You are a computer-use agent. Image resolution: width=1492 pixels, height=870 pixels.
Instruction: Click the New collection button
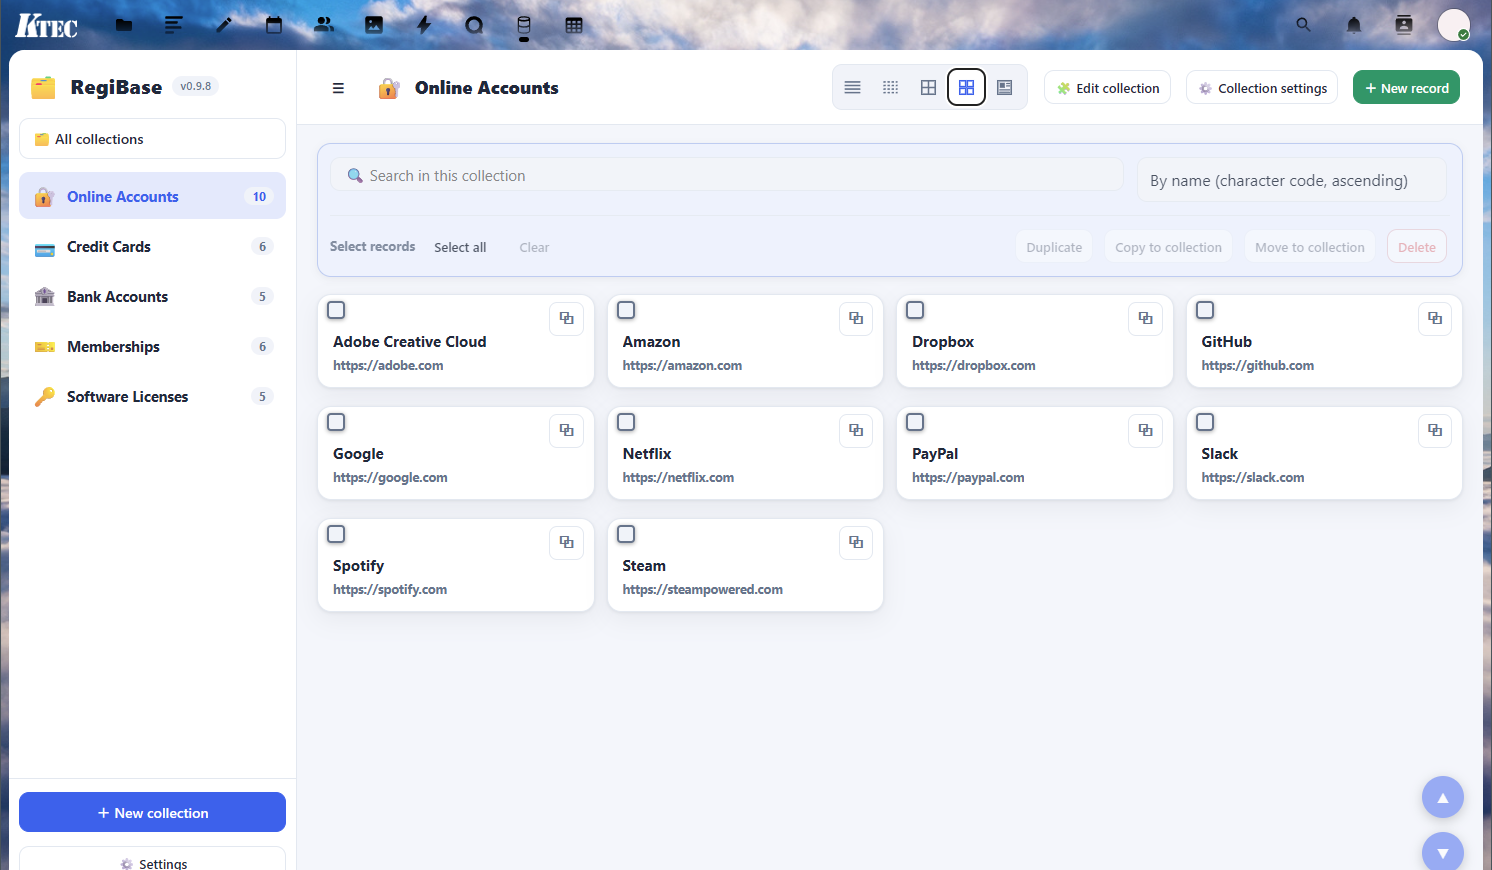(x=152, y=813)
